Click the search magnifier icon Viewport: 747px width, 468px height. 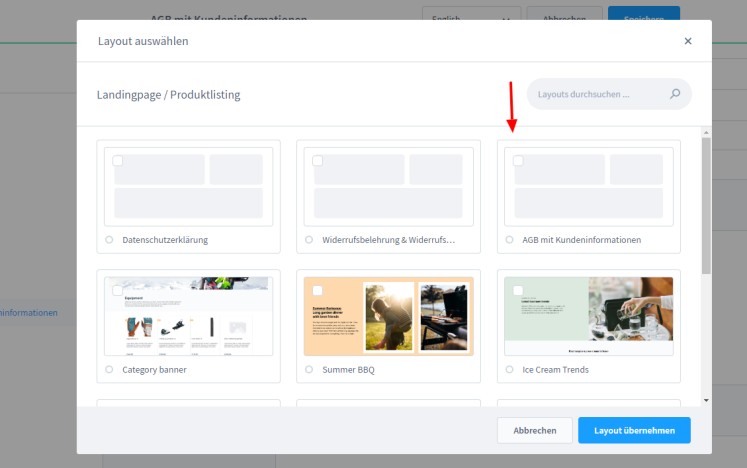tap(675, 95)
